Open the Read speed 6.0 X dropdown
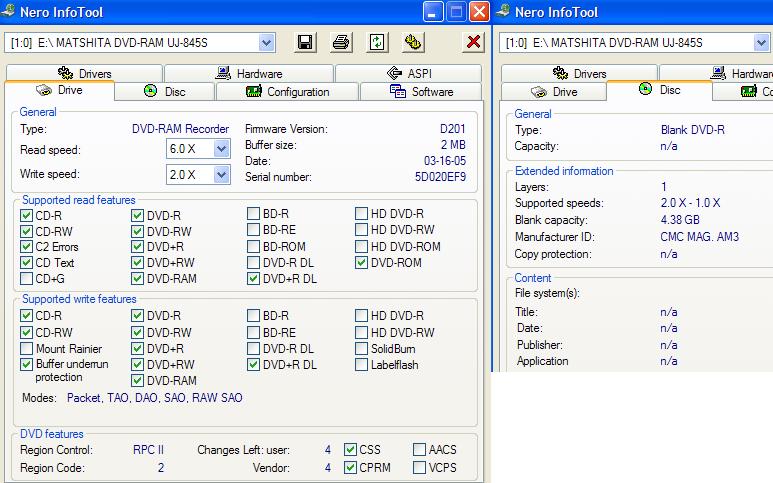Screen dimensions: 773x483 click(221, 148)
